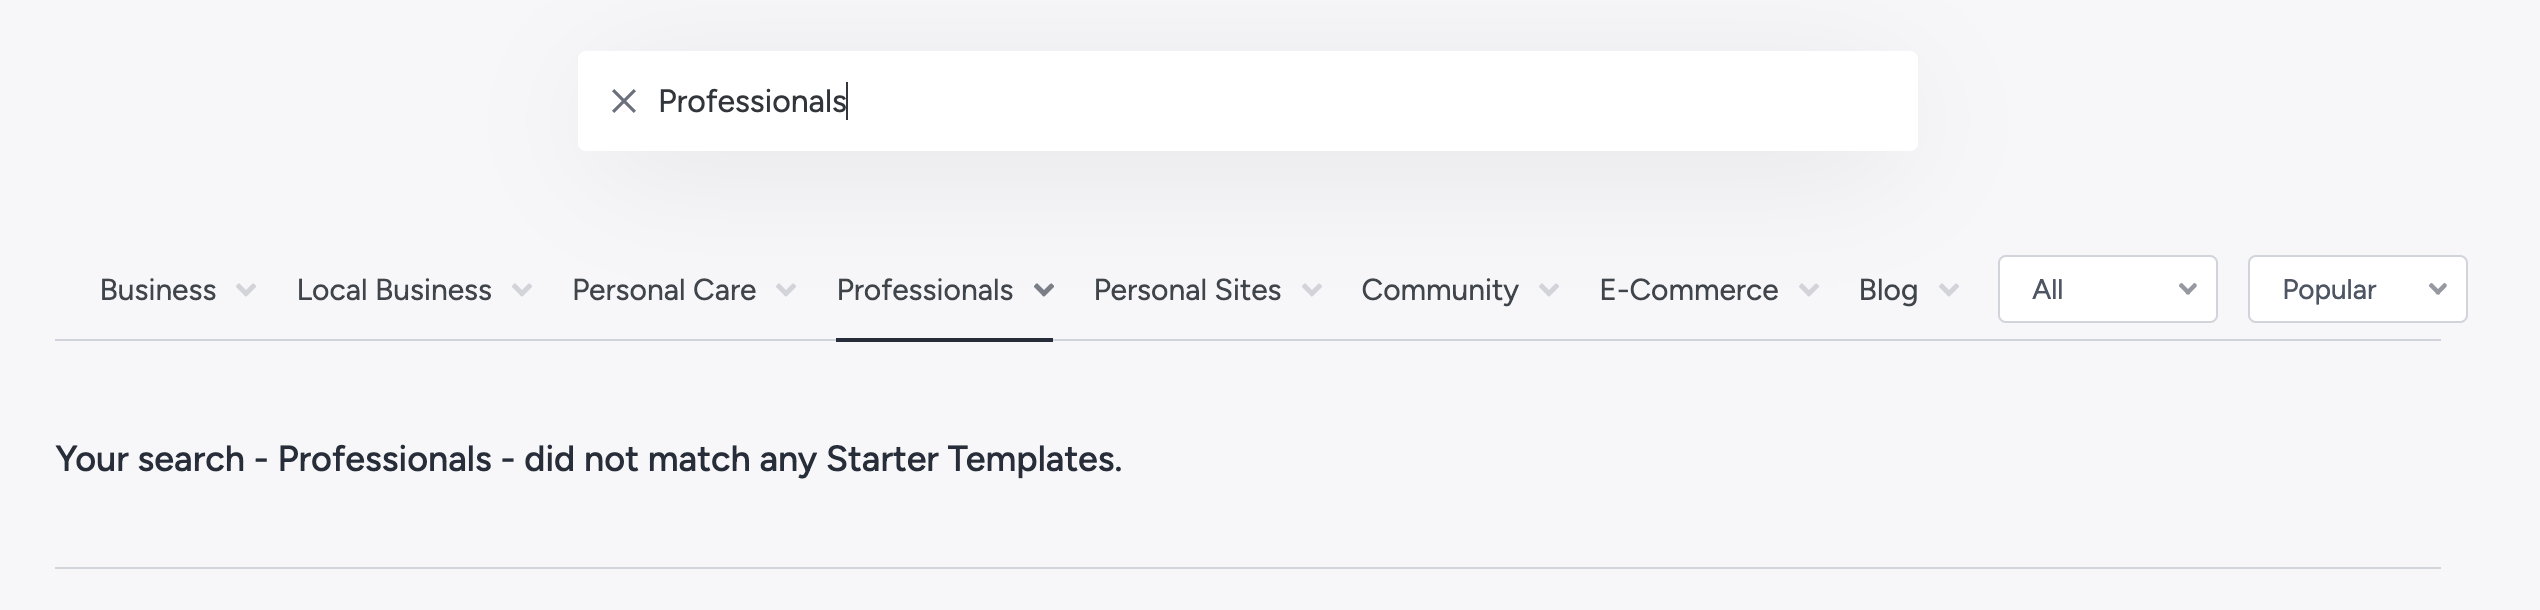The height and width of the screenshot is (610, 2540).
Task: Expand the Professionals chevron arrow
Action: point(1044,291)
